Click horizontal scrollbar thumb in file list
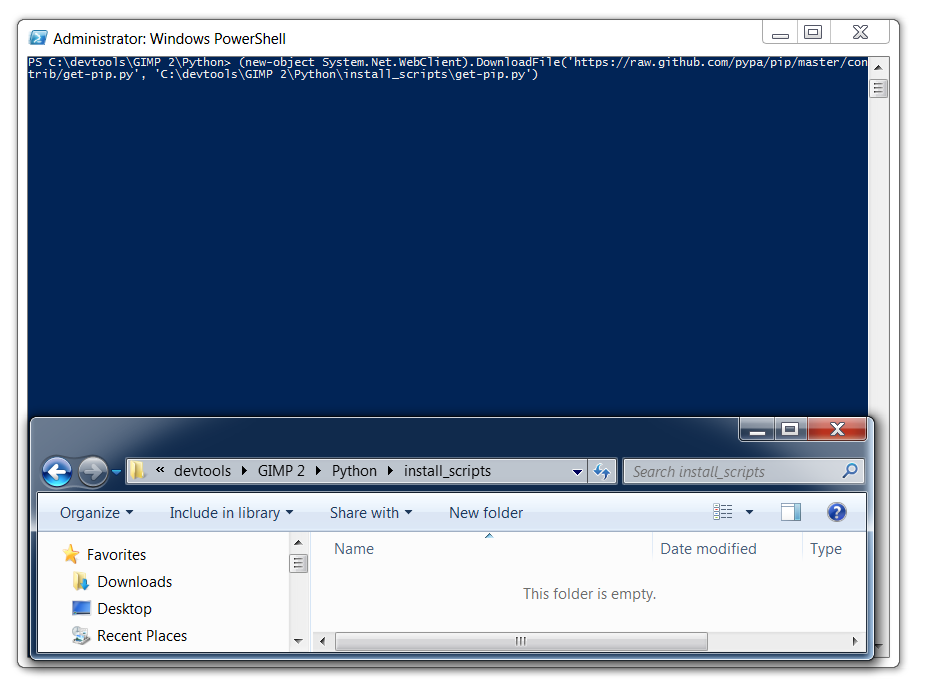 pyautogui.click(x=521, y=641)
